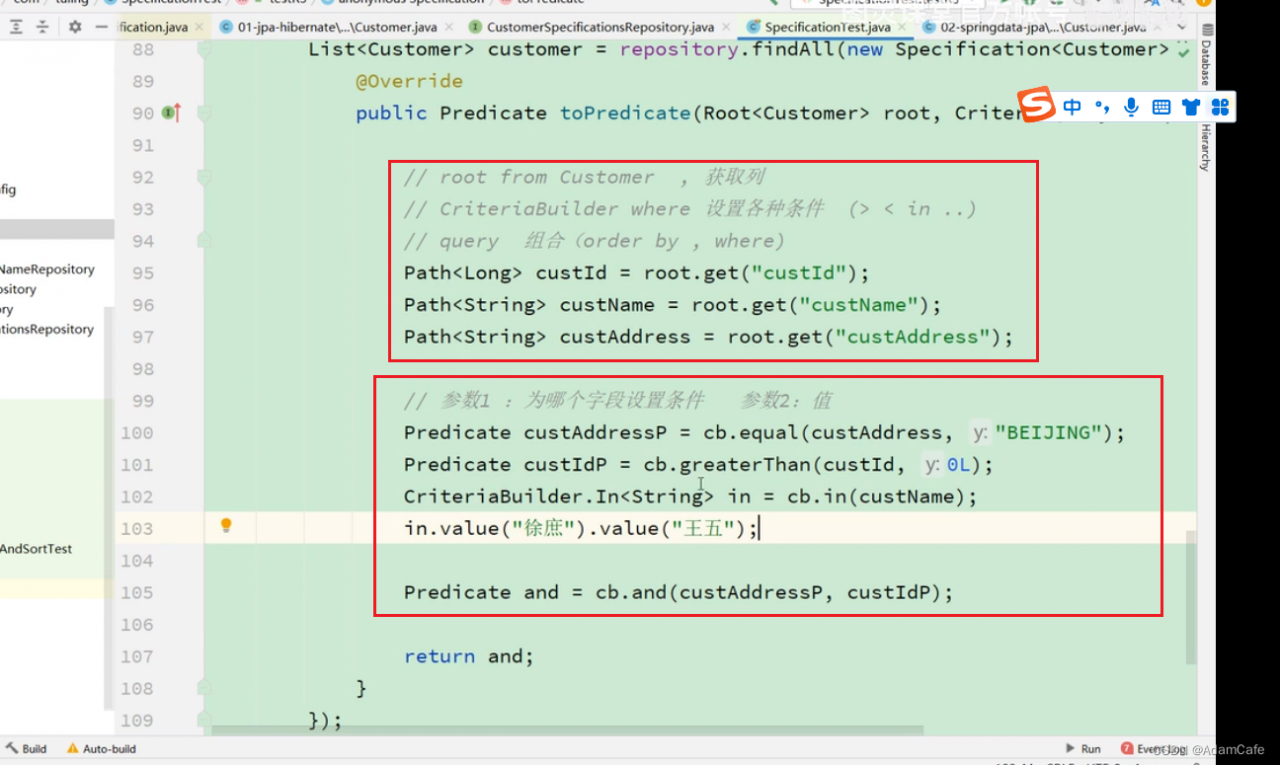Switch to CustomerSpecificationsRepository.java tab

point(598,27)
